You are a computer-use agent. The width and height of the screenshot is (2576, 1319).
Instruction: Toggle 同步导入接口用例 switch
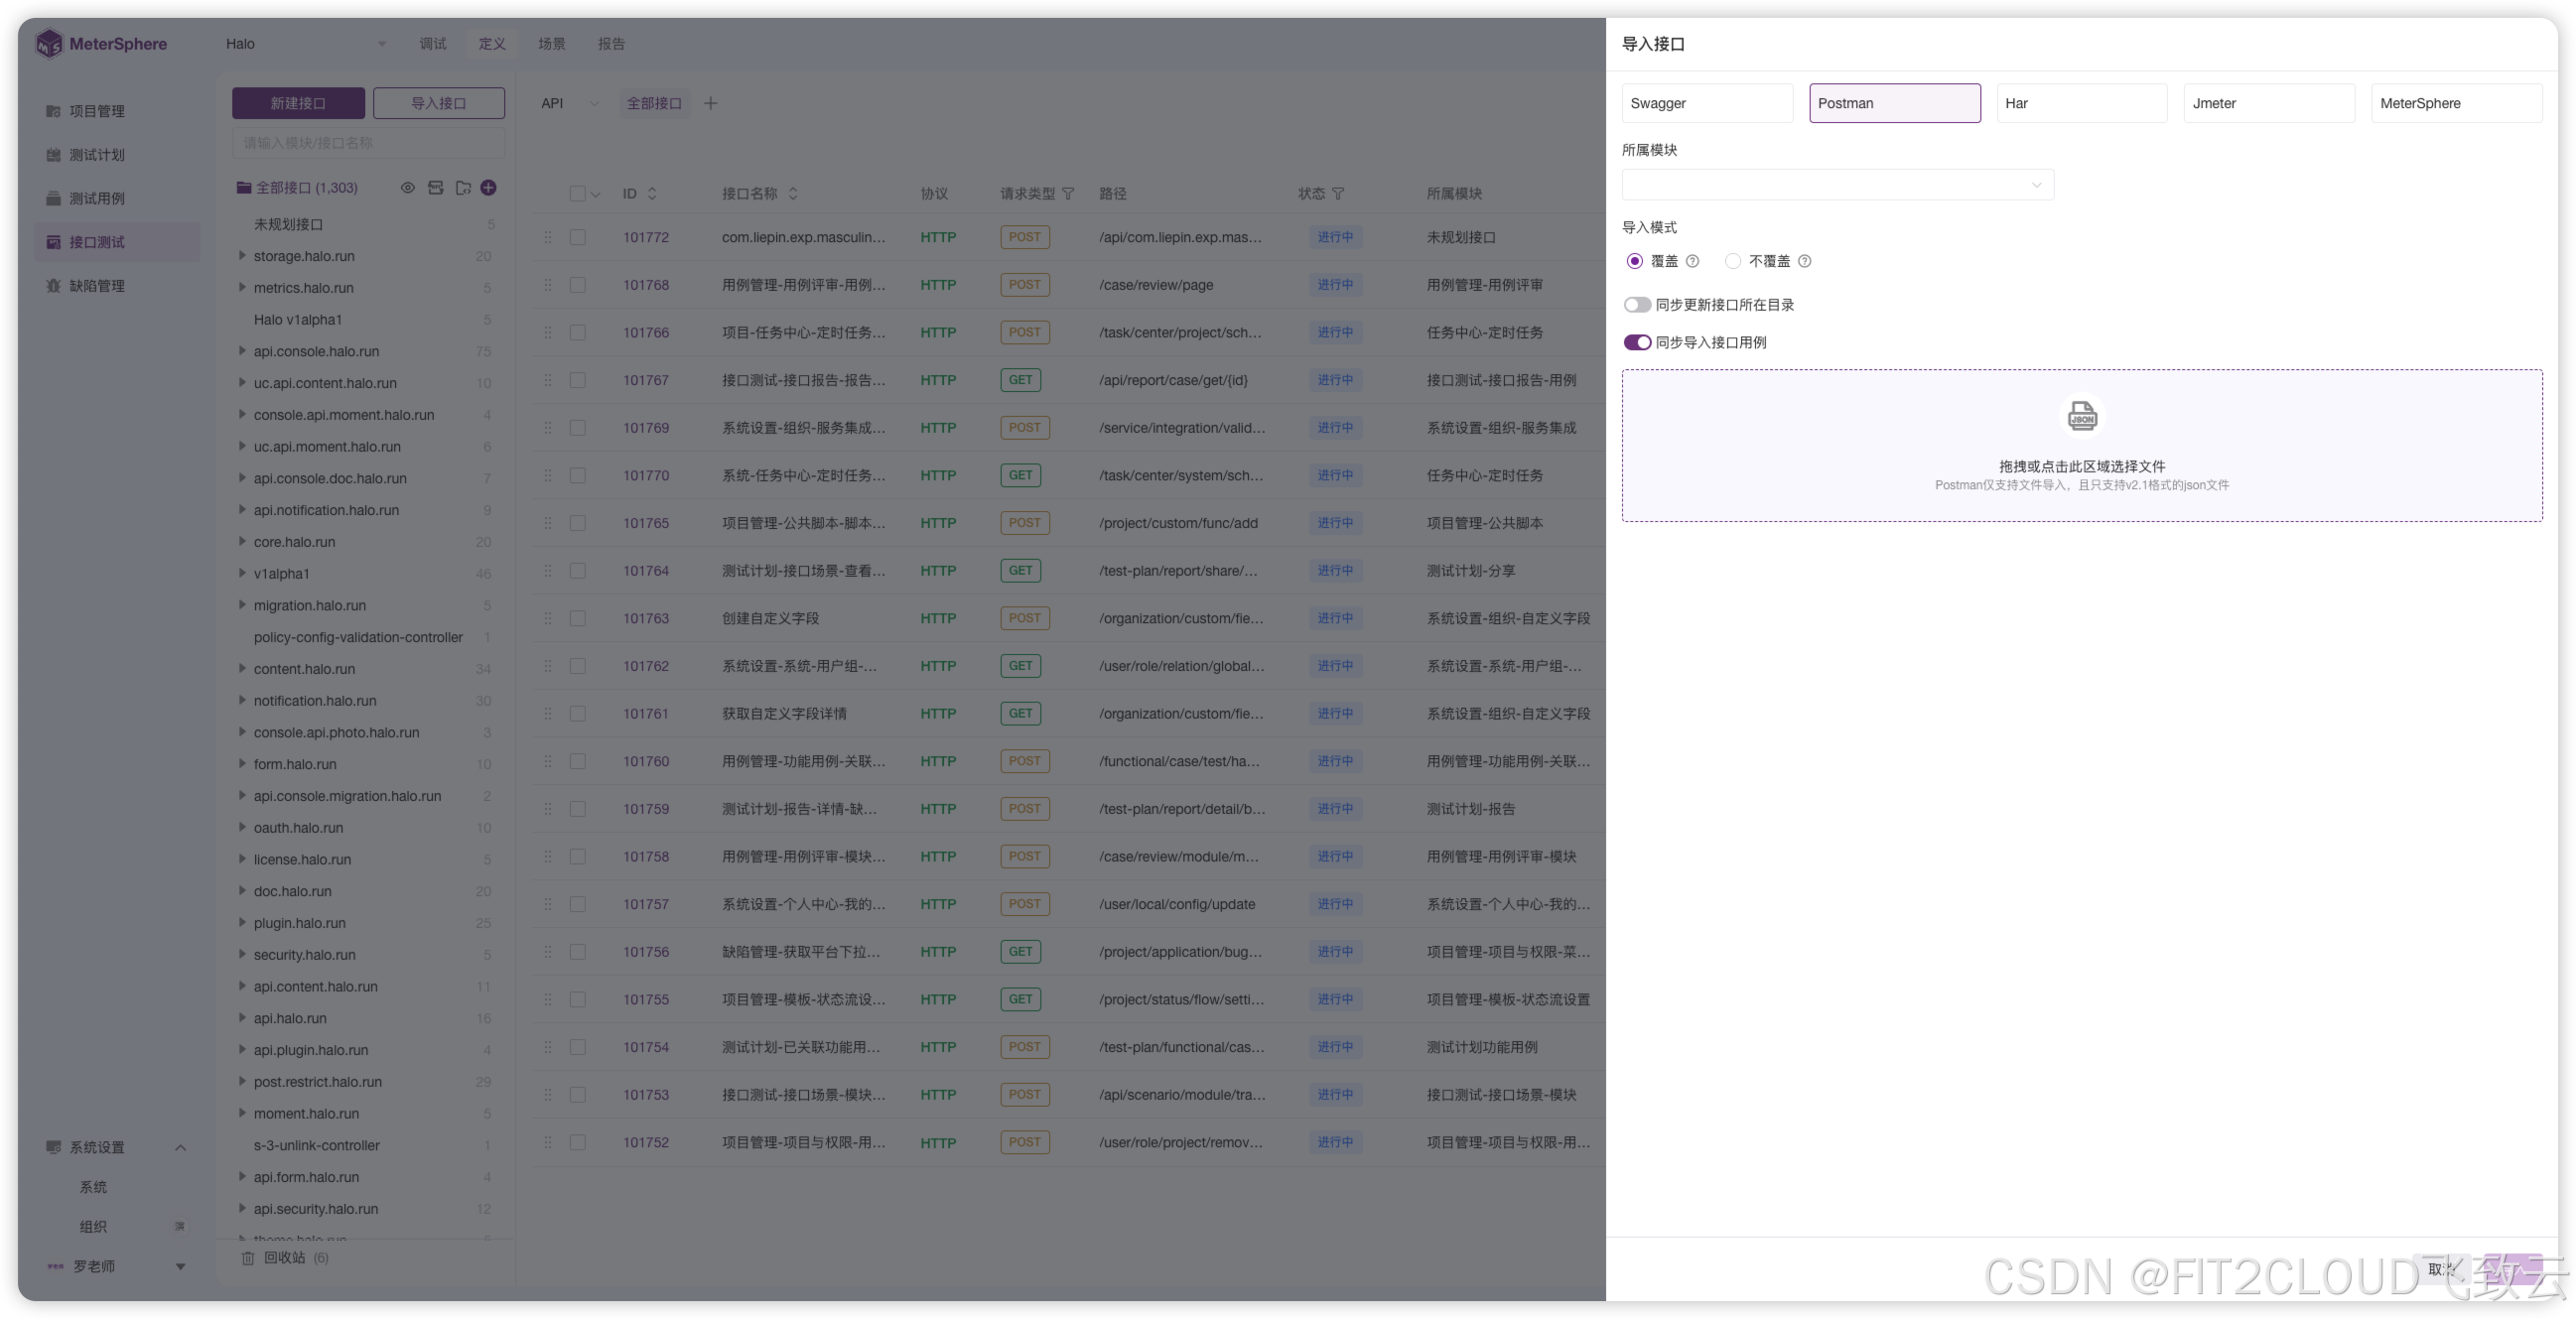coord(1637,343)
